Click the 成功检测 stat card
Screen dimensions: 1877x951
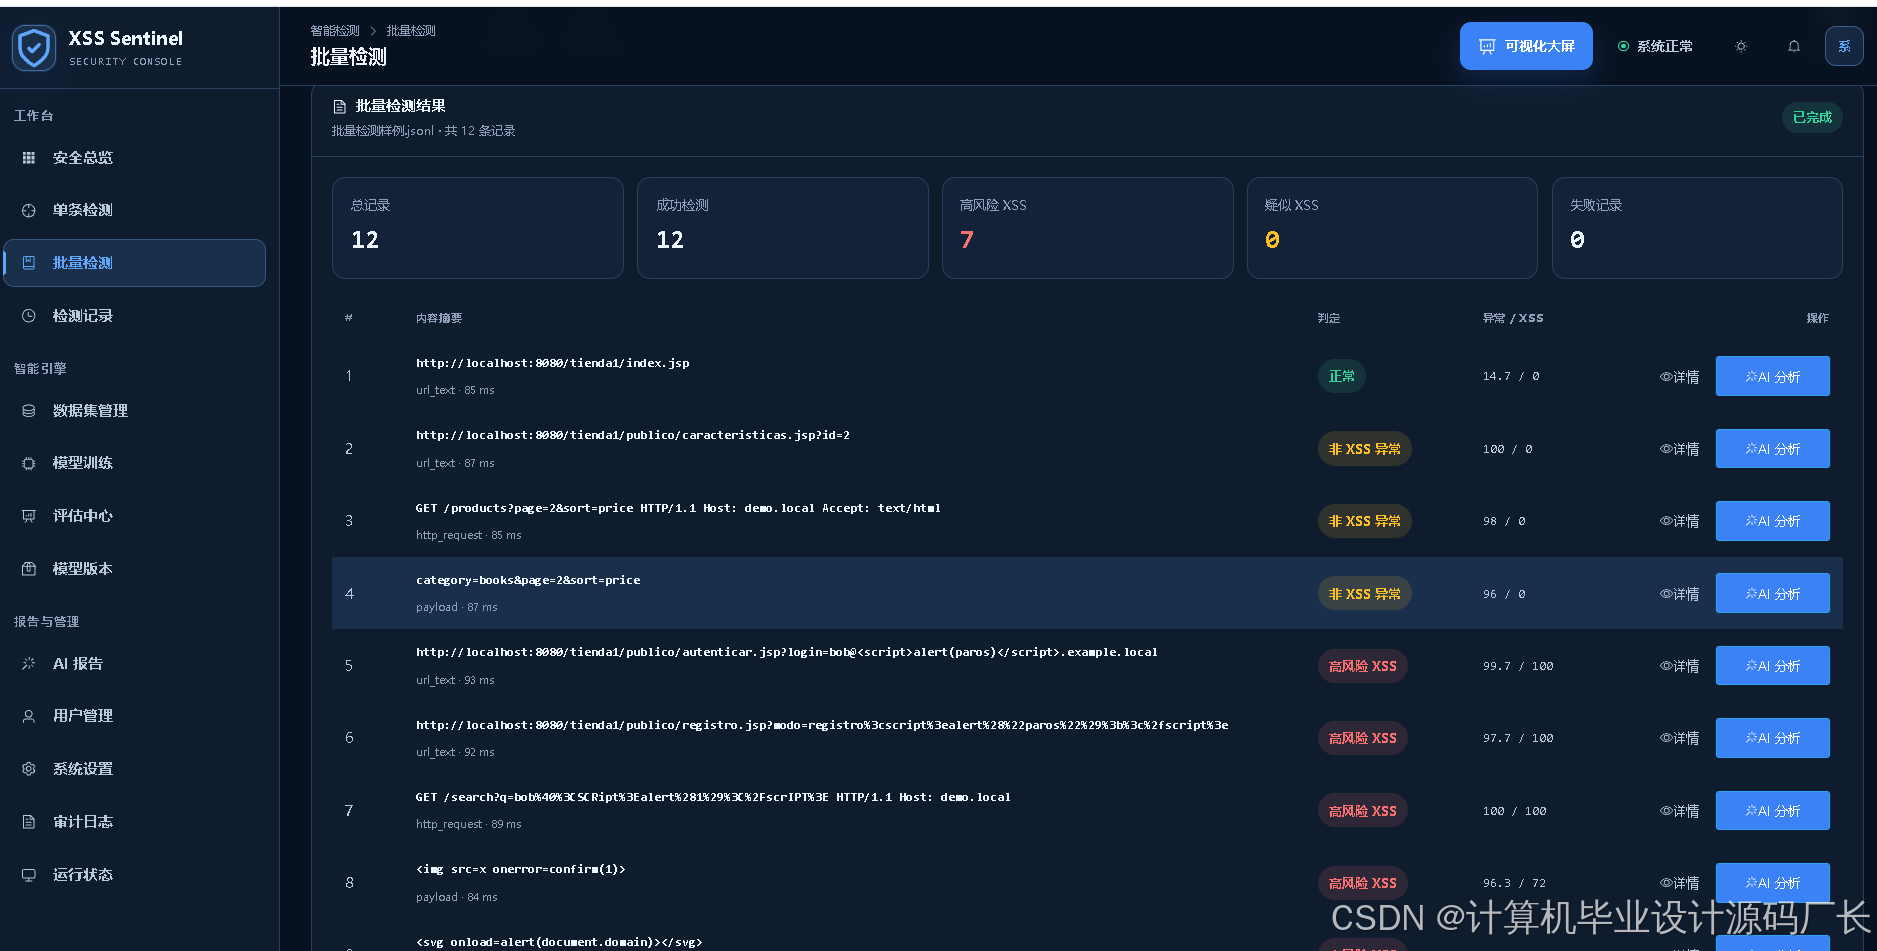(x=783, y=228)
